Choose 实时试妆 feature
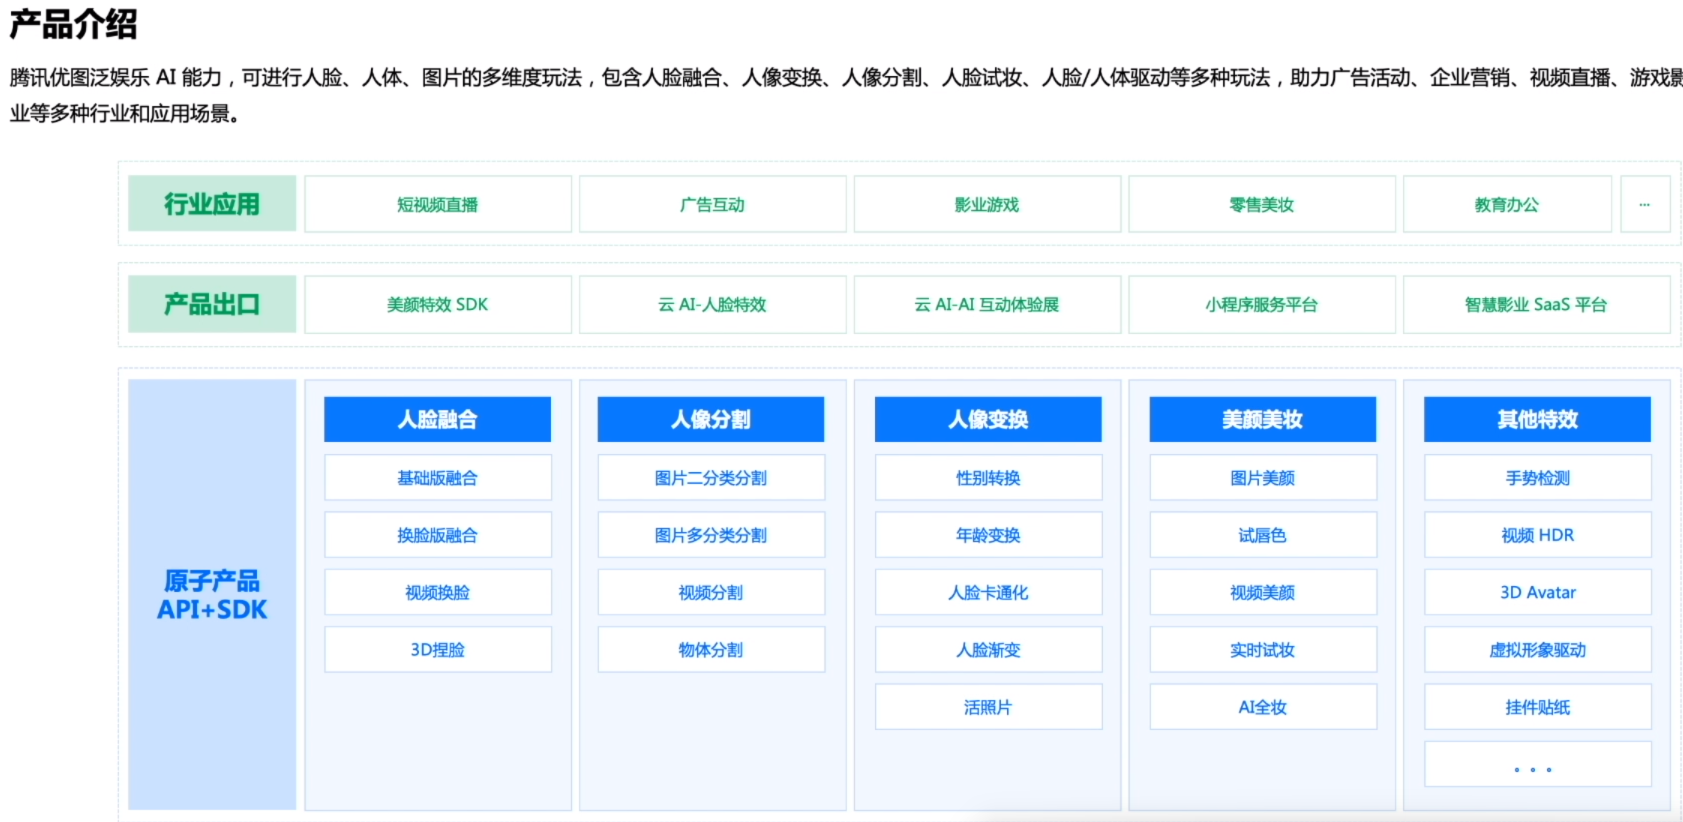1683x822 pixels. [1263, 649]
